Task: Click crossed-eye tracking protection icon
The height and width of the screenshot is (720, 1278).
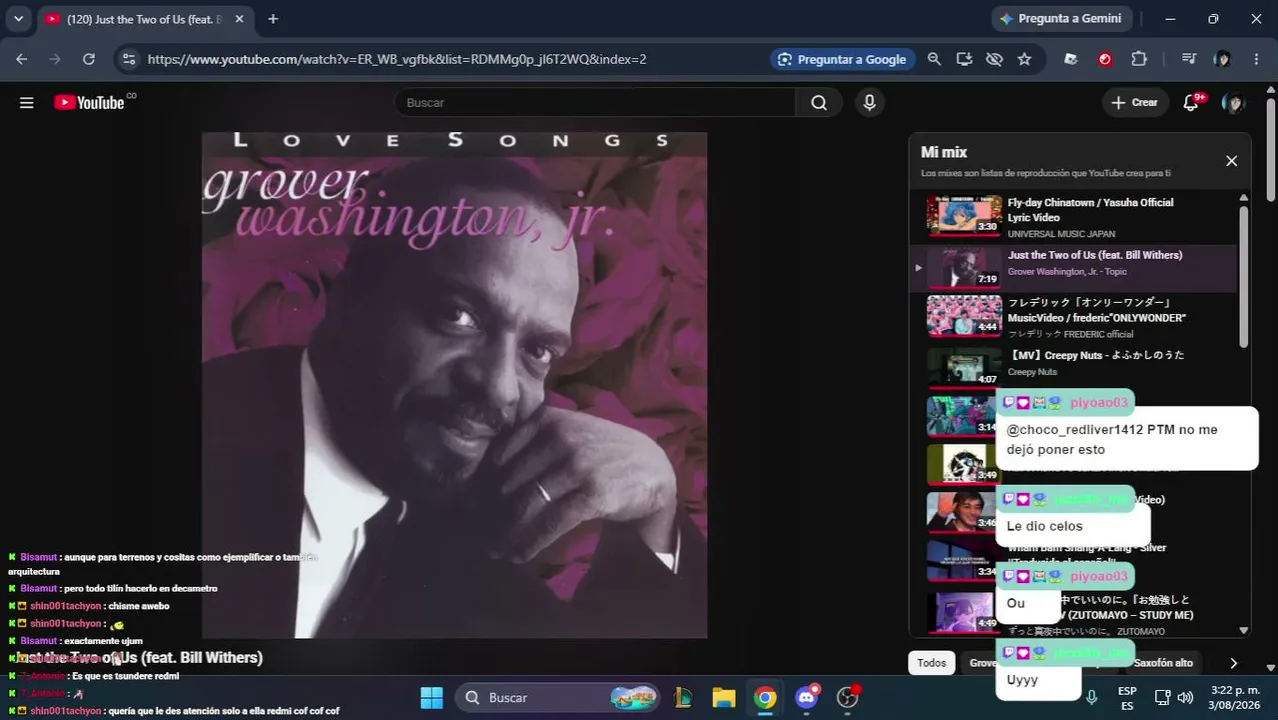Action: [994, 59]
